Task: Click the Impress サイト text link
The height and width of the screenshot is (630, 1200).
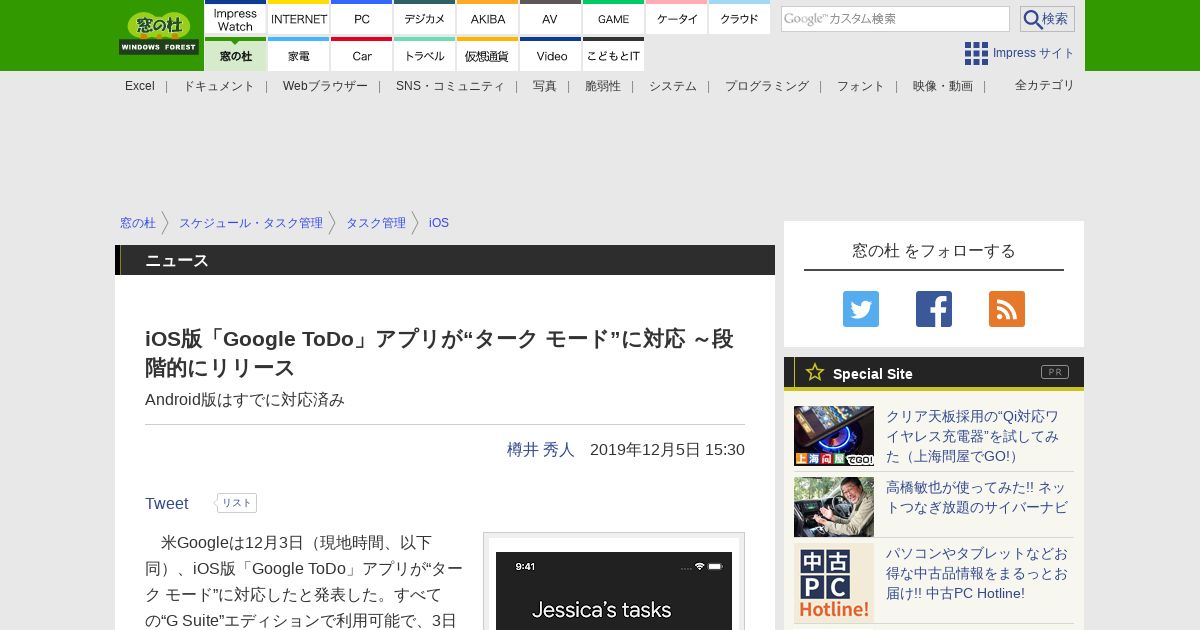Action: (x=1034, y=53)
